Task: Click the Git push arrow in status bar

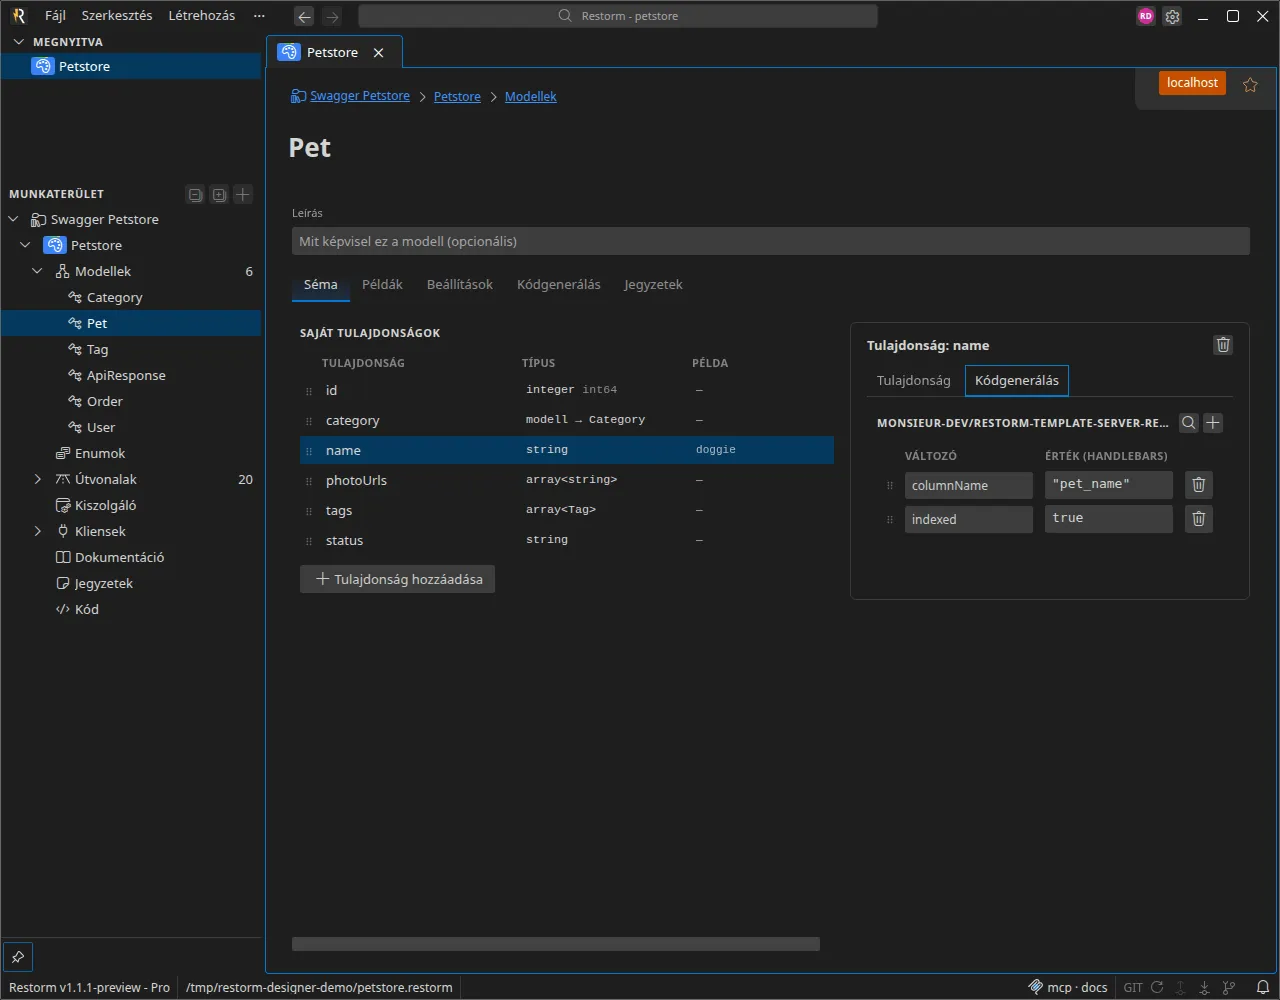Action: click(x=1181, y=987)
